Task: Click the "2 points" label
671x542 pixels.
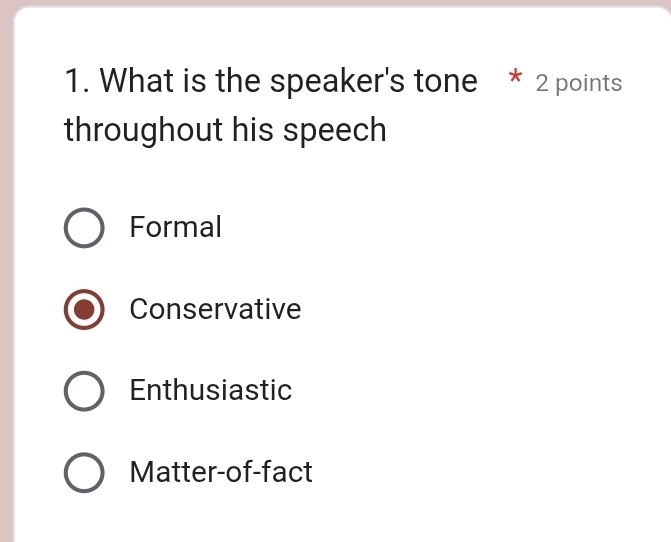Action: coord(579,84)
